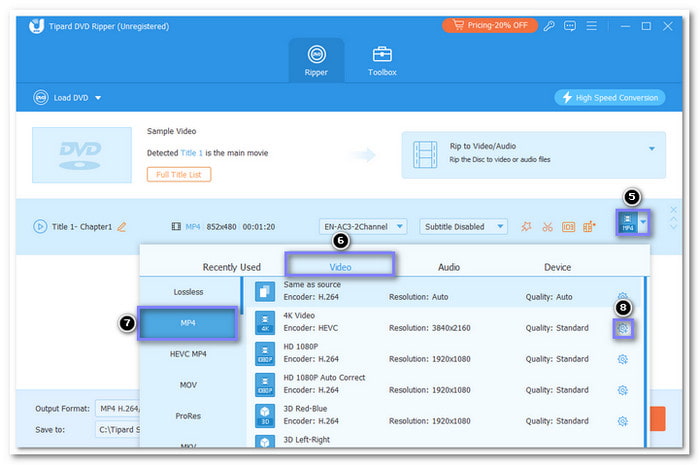Click the HD 1080P Auto Correct icon

coord(265,385)
